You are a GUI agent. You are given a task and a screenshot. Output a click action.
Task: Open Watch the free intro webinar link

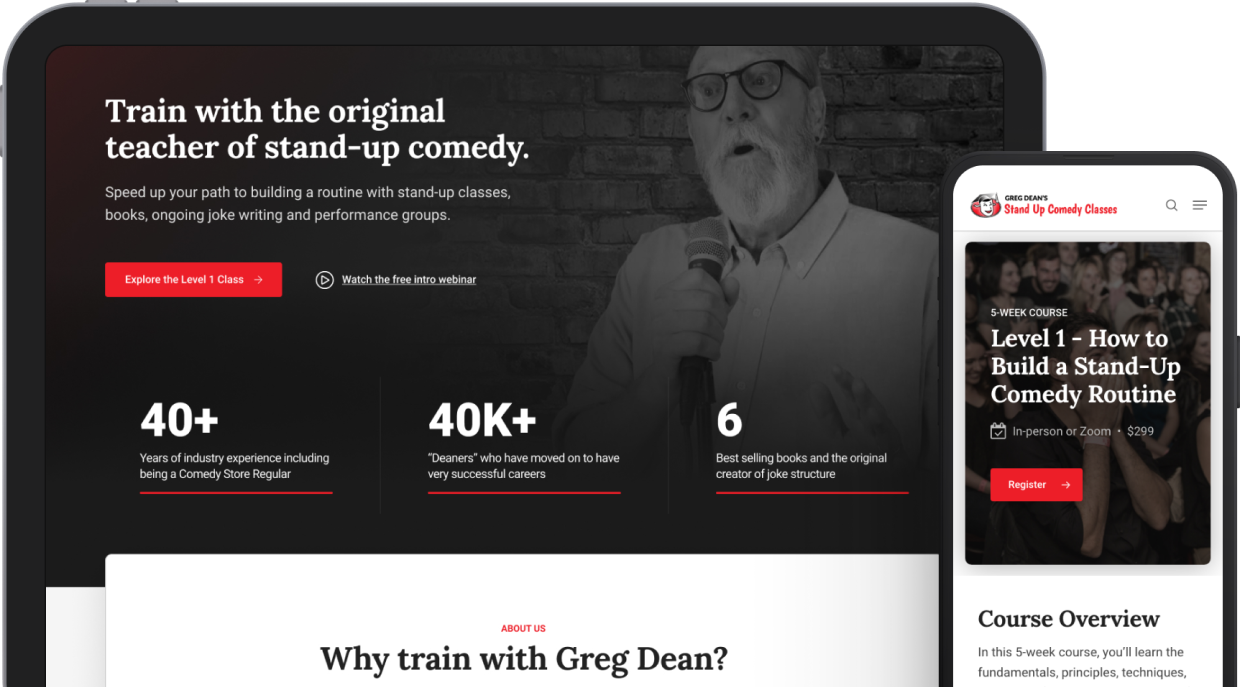click(409, 280)
